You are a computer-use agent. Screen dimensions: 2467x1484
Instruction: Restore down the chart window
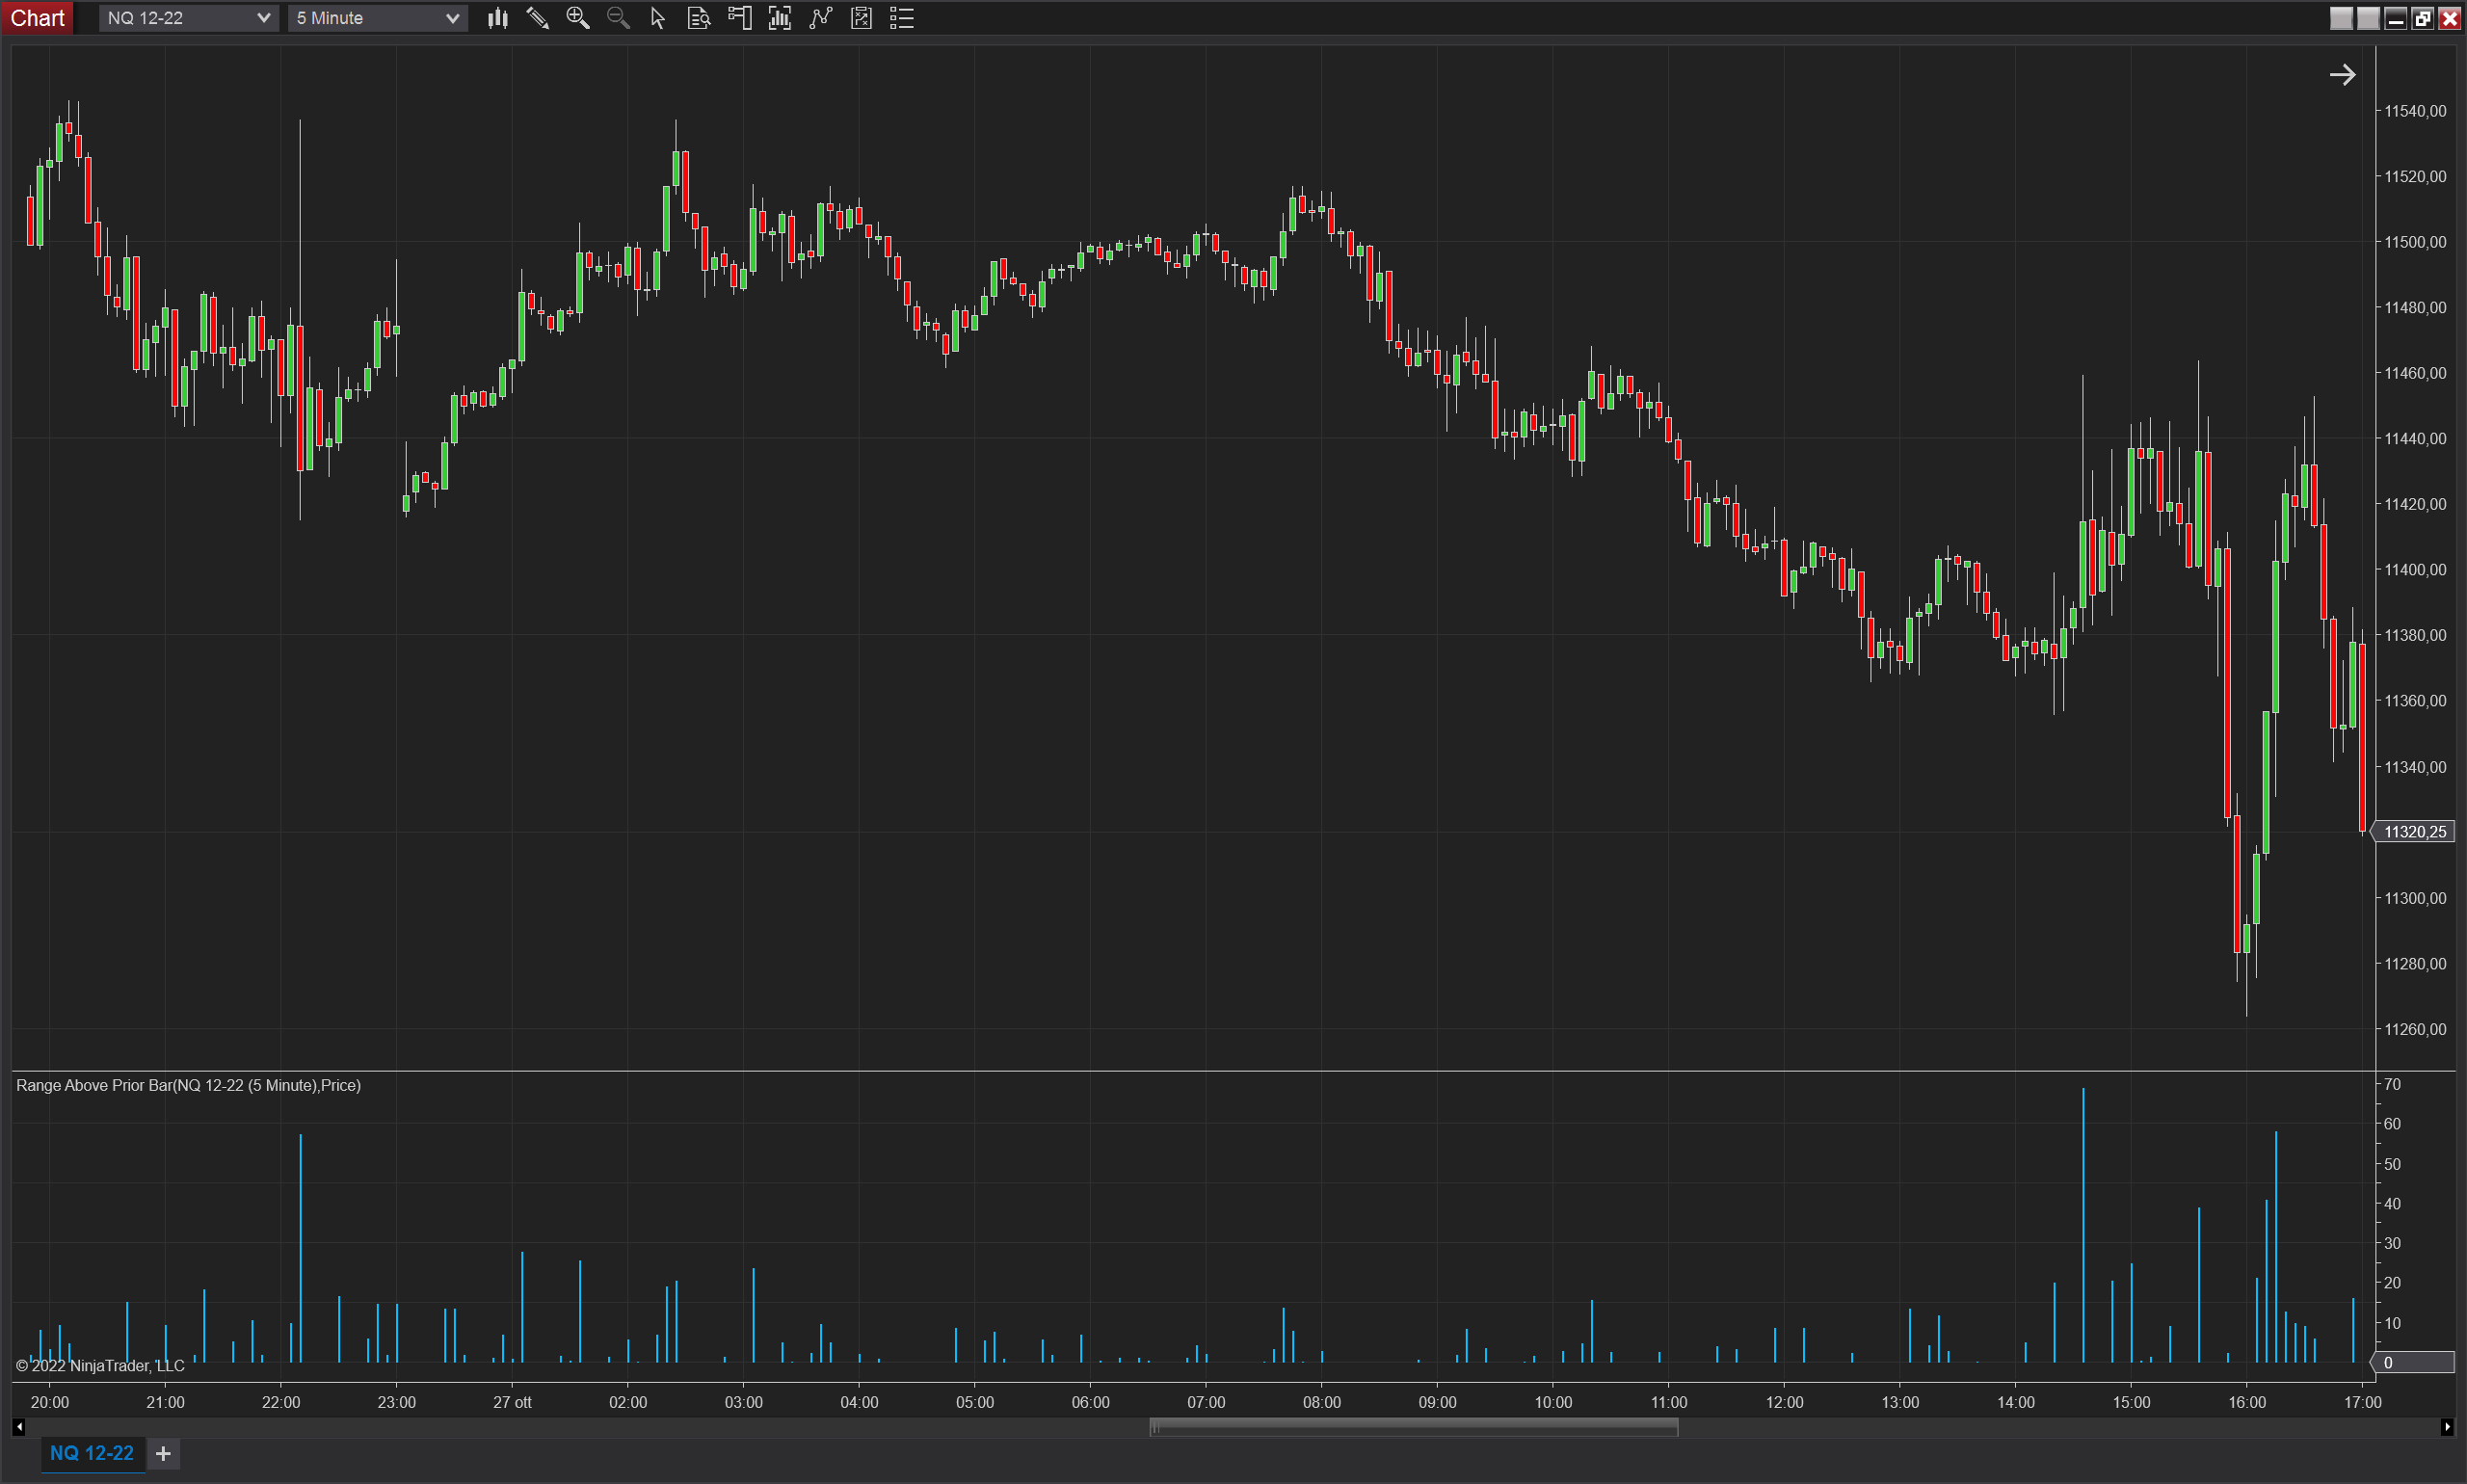pyautogui.click(x=2422, y=18)
